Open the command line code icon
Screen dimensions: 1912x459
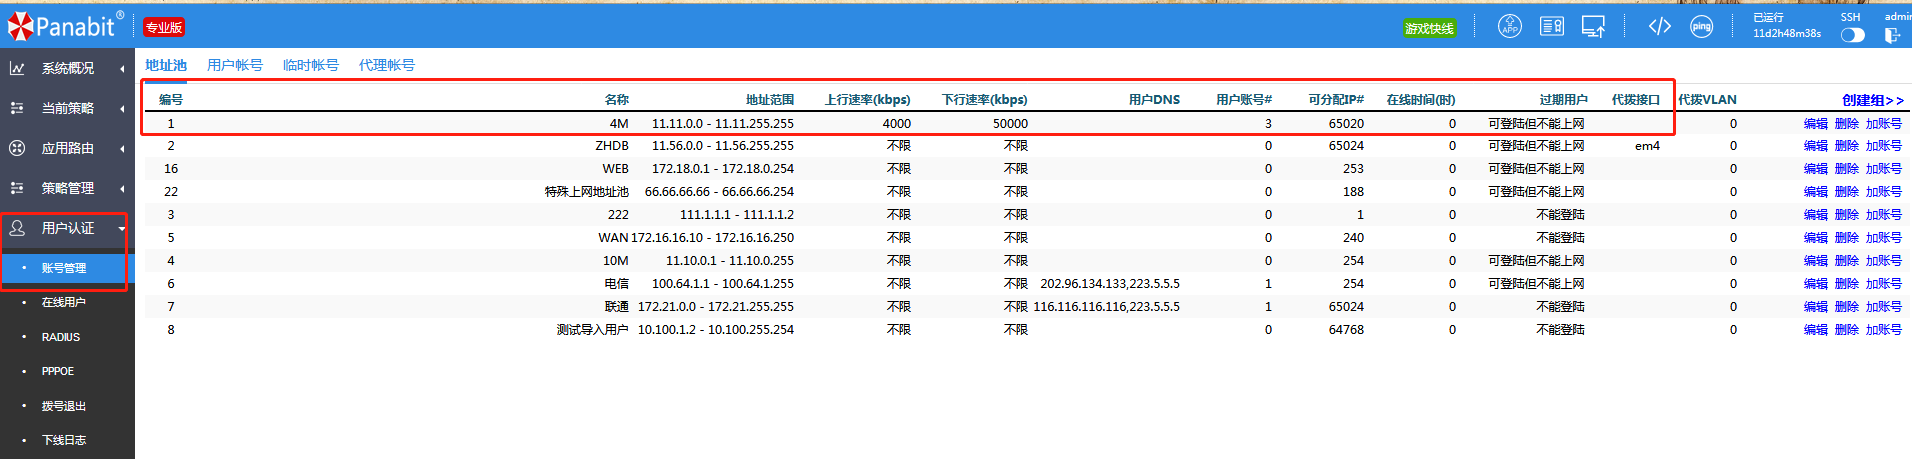coord(1659,27)
